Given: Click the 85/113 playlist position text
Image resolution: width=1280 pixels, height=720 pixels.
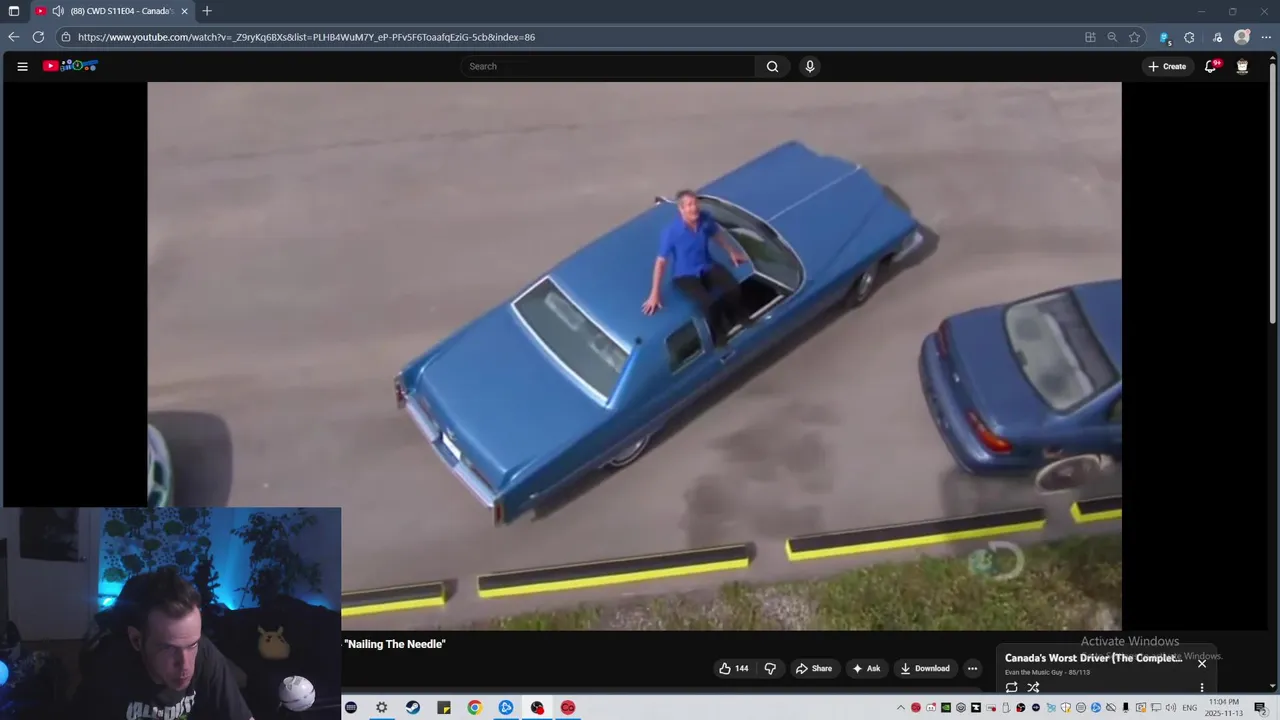Looking at the screenshot, I should point(1077,672).
